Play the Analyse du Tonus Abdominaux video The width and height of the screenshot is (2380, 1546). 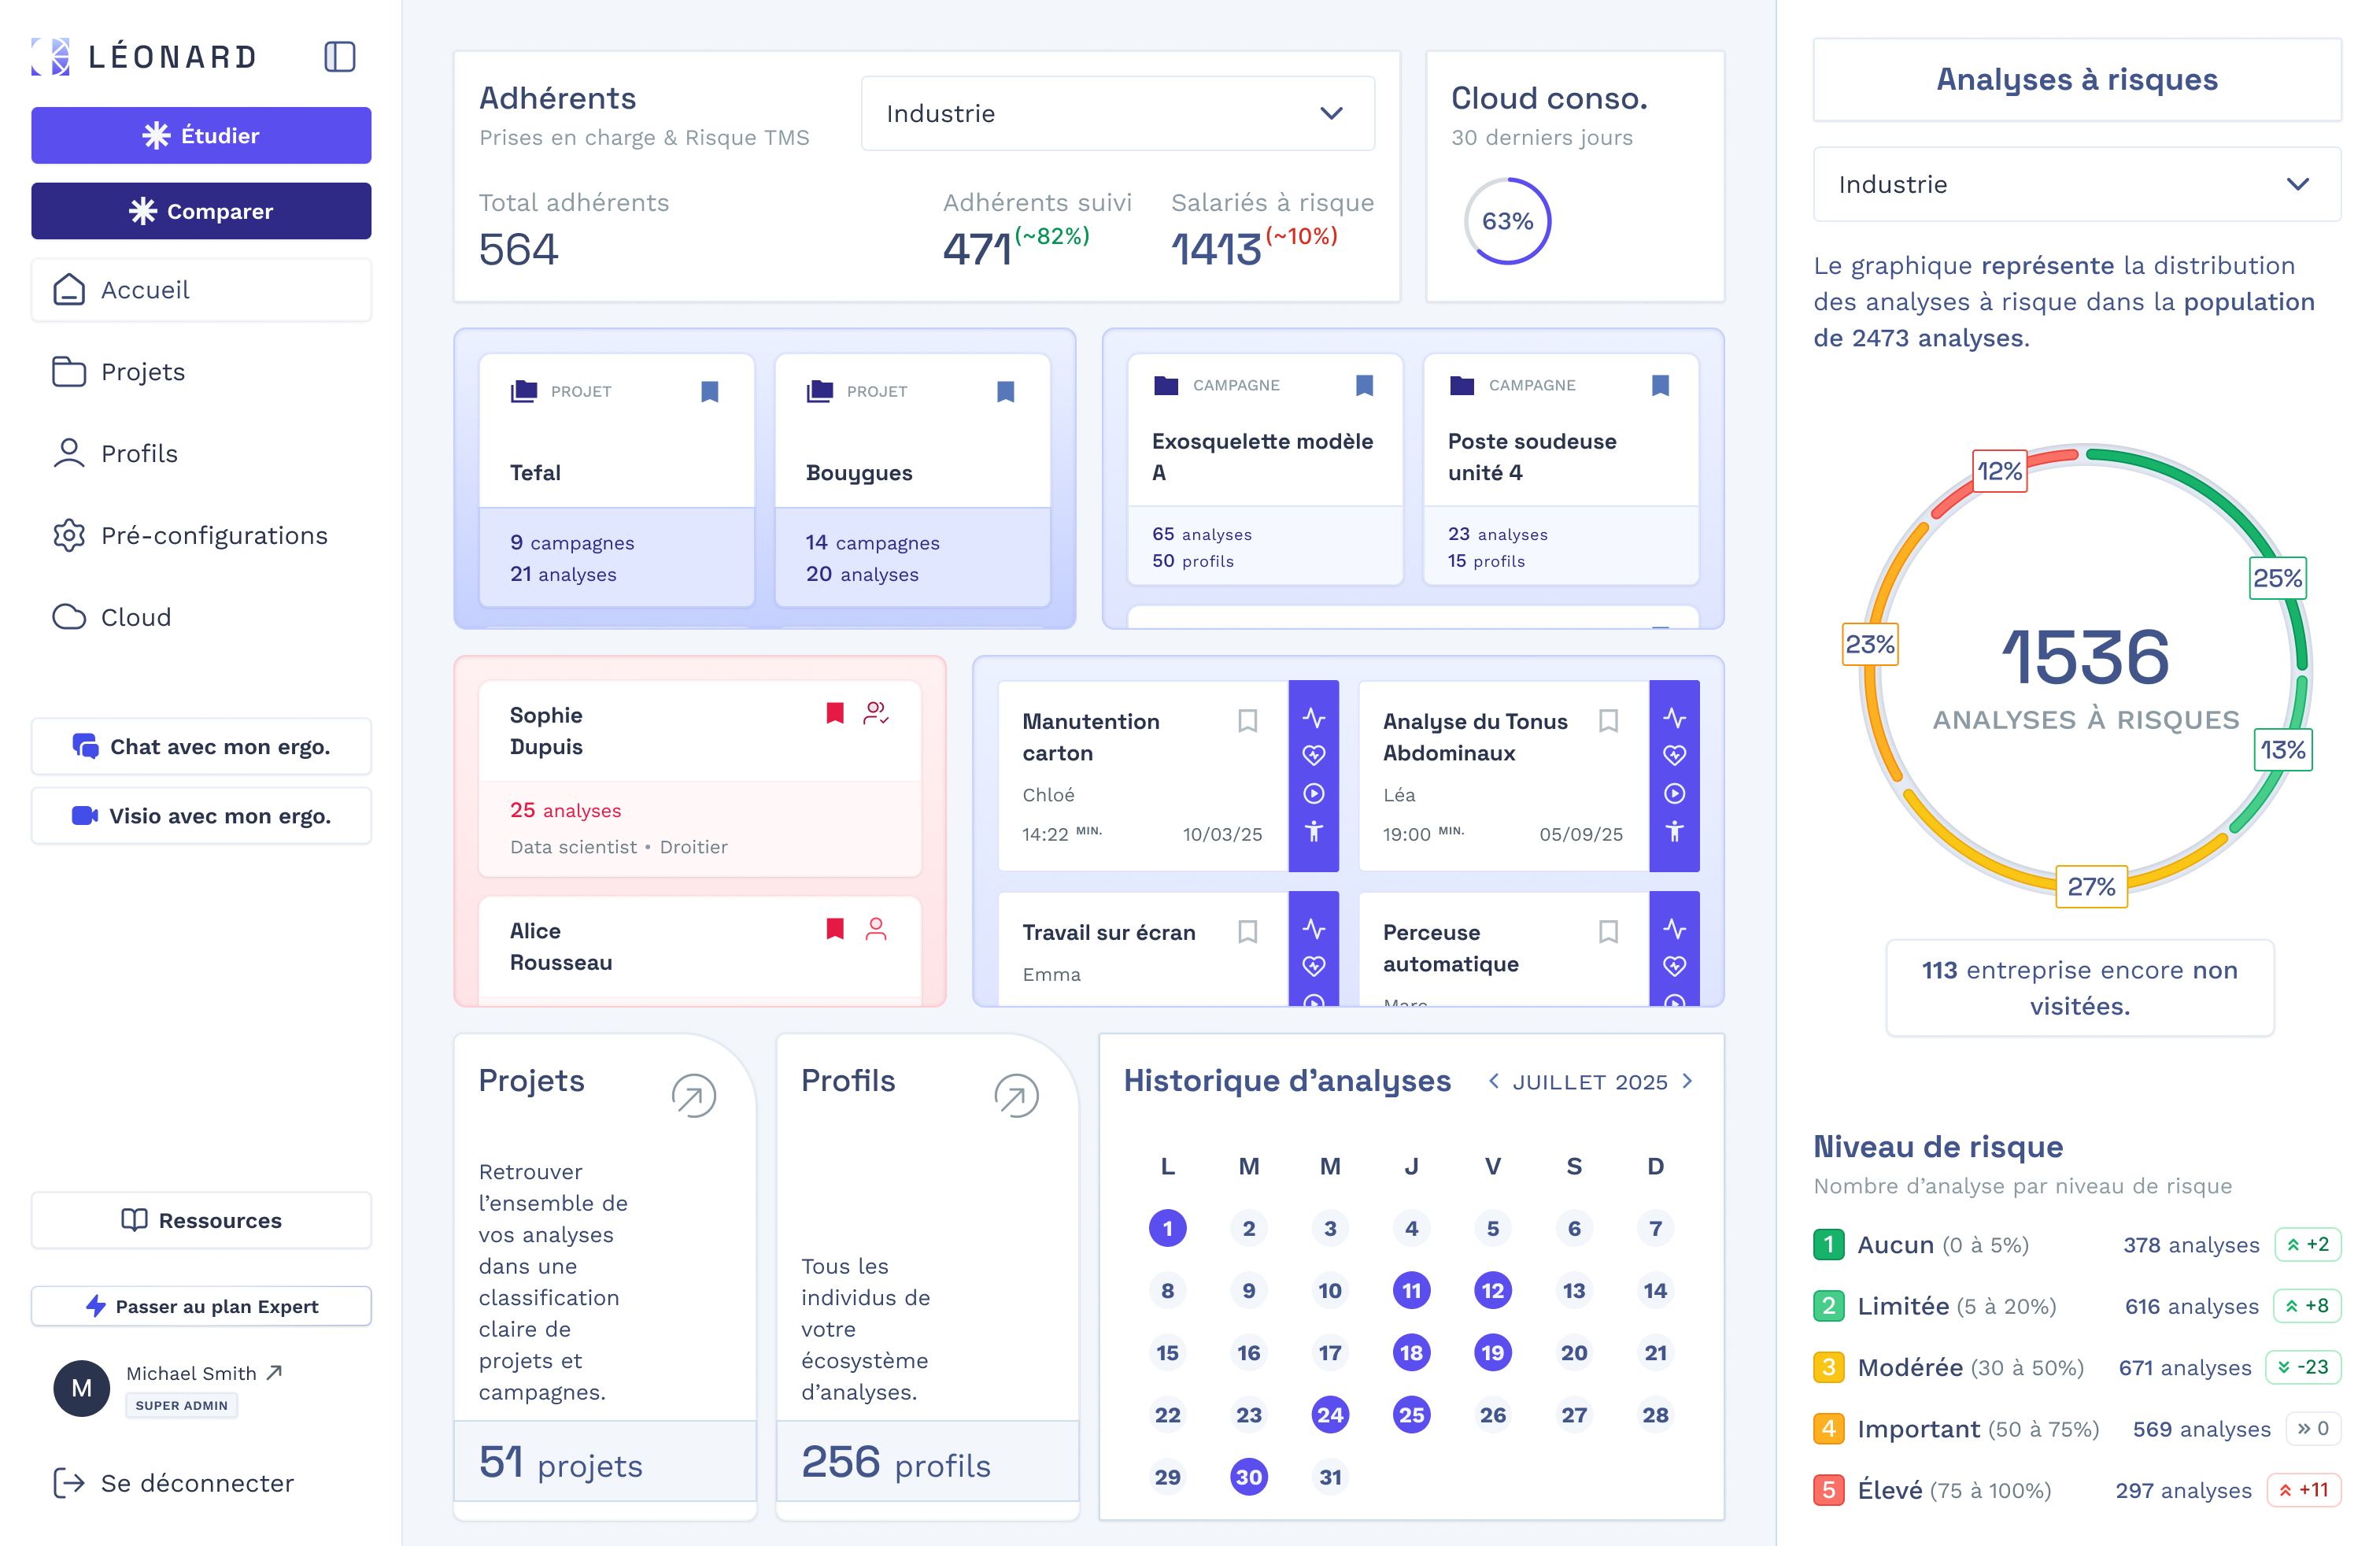tap(1675, 793)
